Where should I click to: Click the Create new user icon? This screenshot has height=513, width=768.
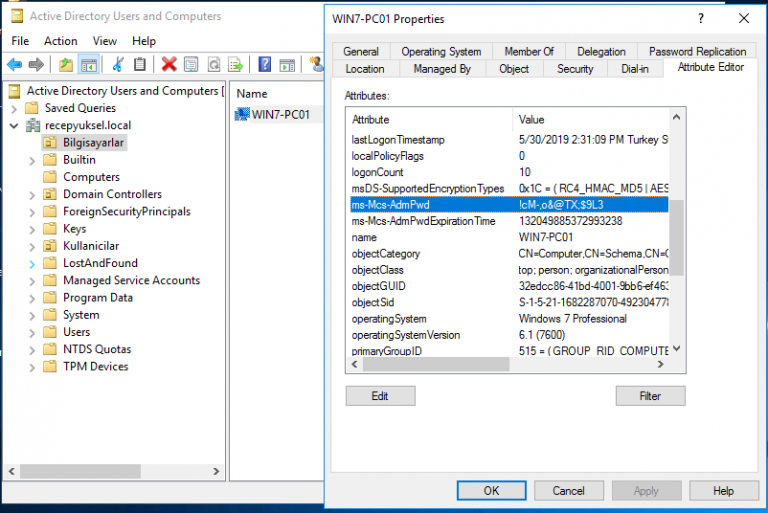[x=316, y=64]
